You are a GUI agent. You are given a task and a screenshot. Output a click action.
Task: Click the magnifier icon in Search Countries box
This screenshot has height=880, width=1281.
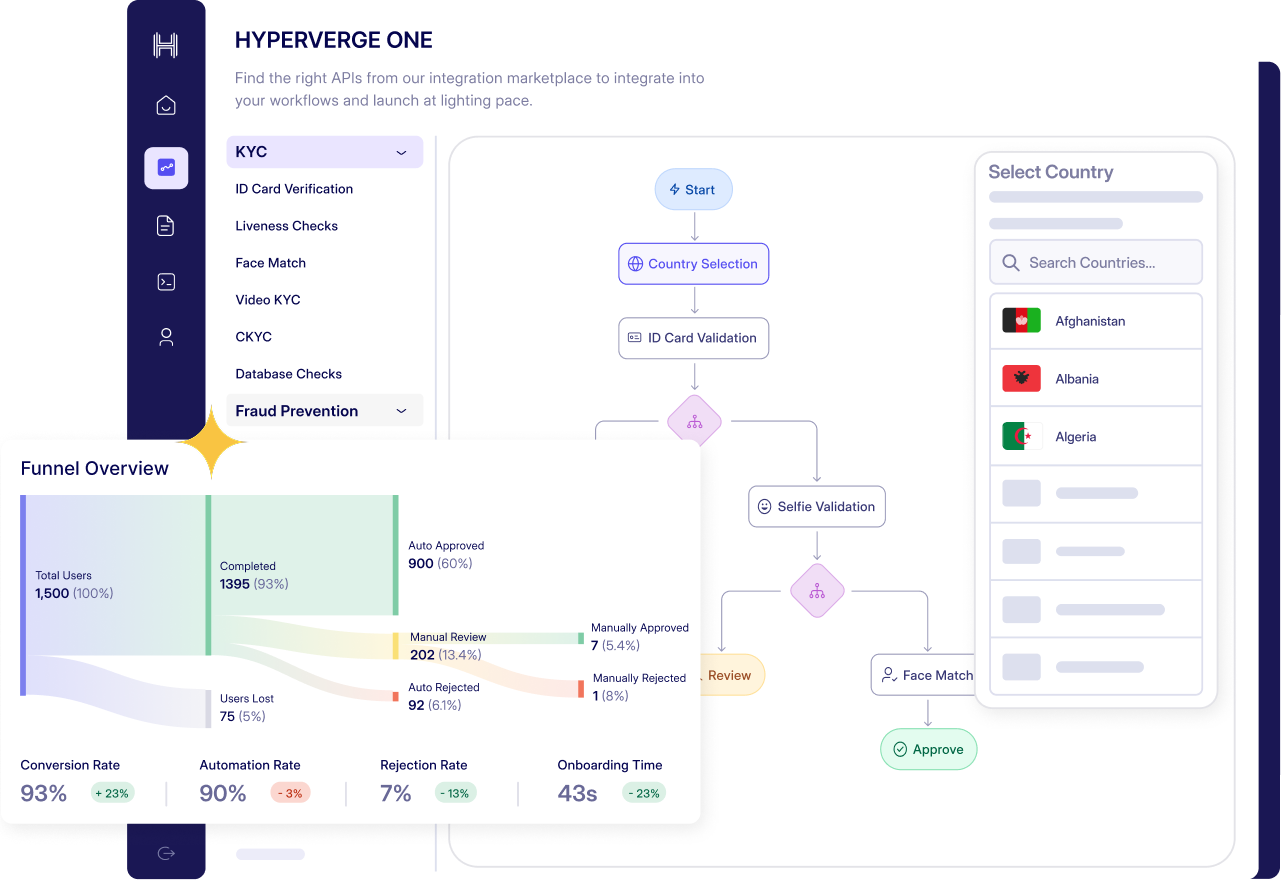point(1010,262)
